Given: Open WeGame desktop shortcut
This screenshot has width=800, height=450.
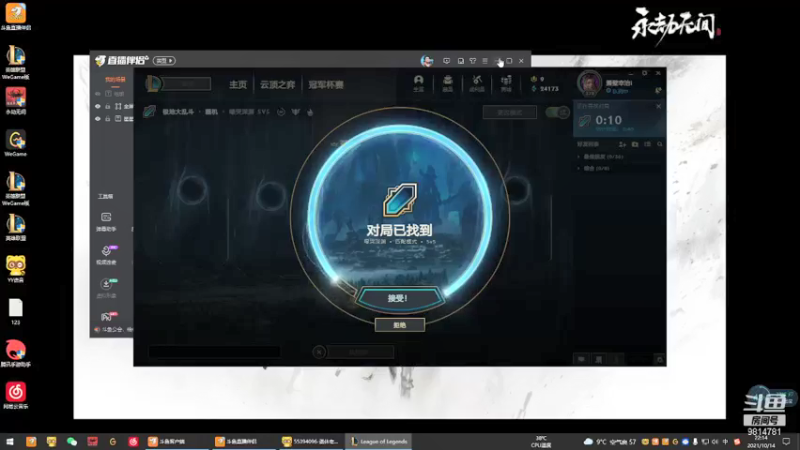Looking at the screenshot, I should [x=15, y=143].
